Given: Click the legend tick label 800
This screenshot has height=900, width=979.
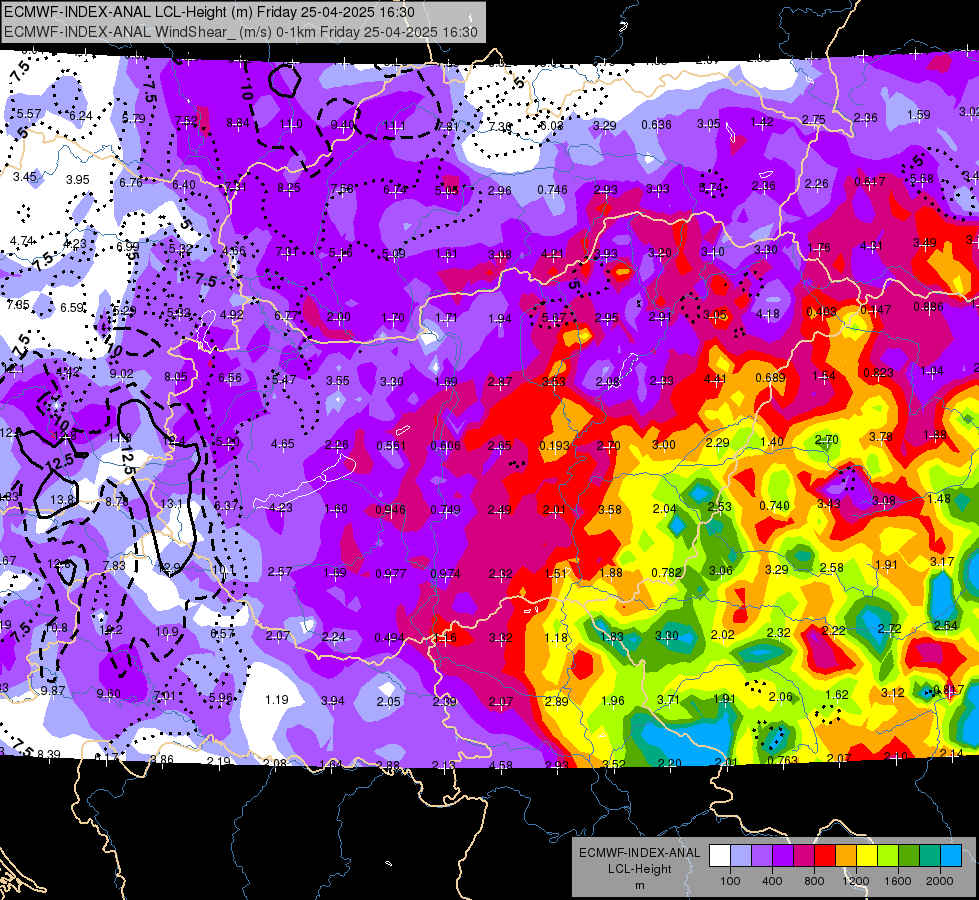Looking at the screenshot, I should pos(814,881).
